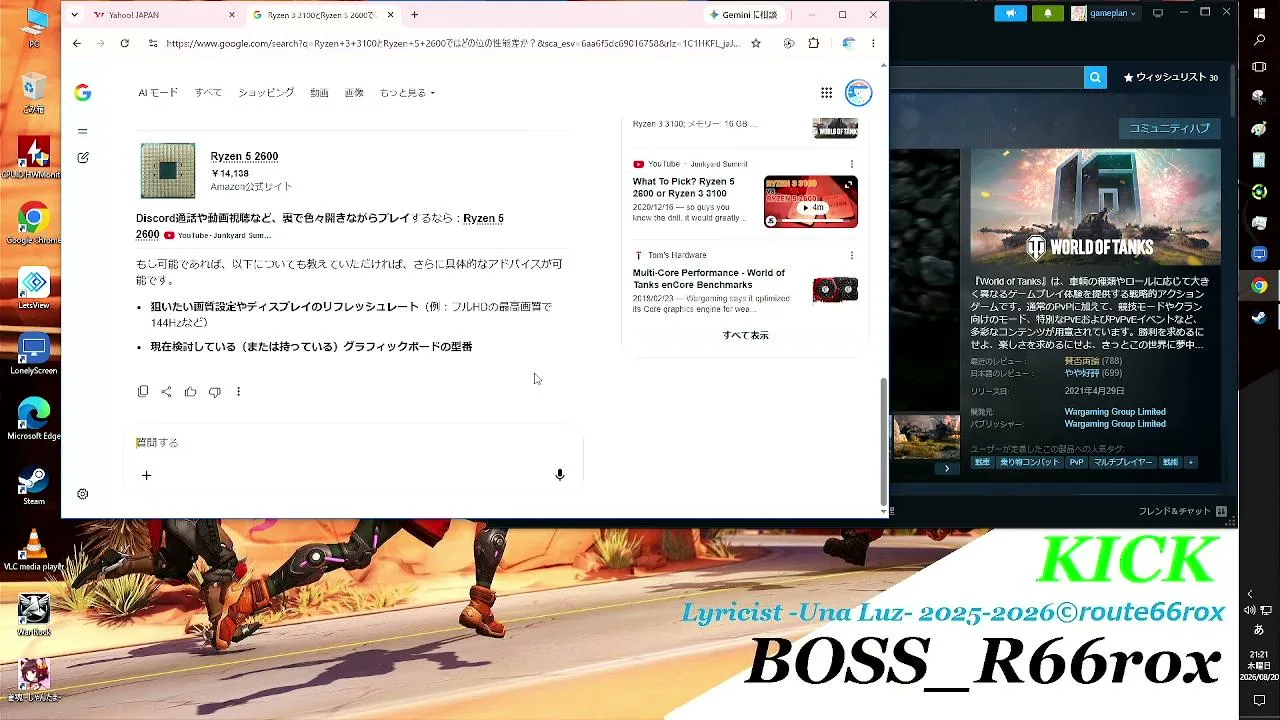Add an attachment with the plus button
The width and height of the screenshot is (1280, 720).
tap(146, 475)
